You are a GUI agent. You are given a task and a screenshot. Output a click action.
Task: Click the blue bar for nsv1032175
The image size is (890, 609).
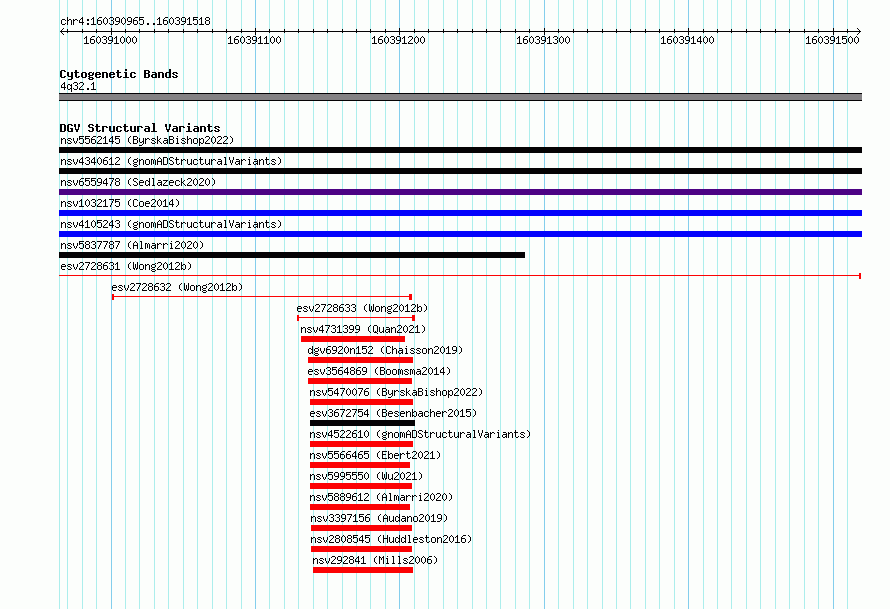point(460,213)
